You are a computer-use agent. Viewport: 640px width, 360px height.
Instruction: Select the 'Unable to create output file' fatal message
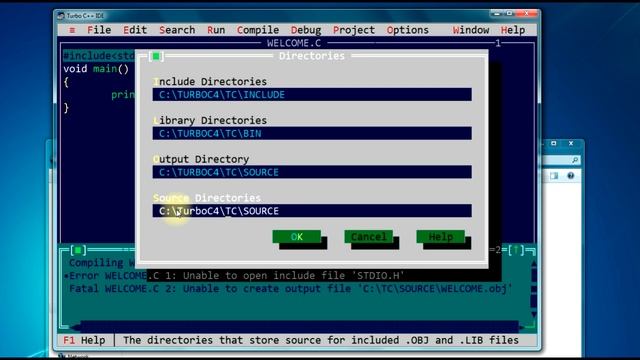tap(290, 289)
